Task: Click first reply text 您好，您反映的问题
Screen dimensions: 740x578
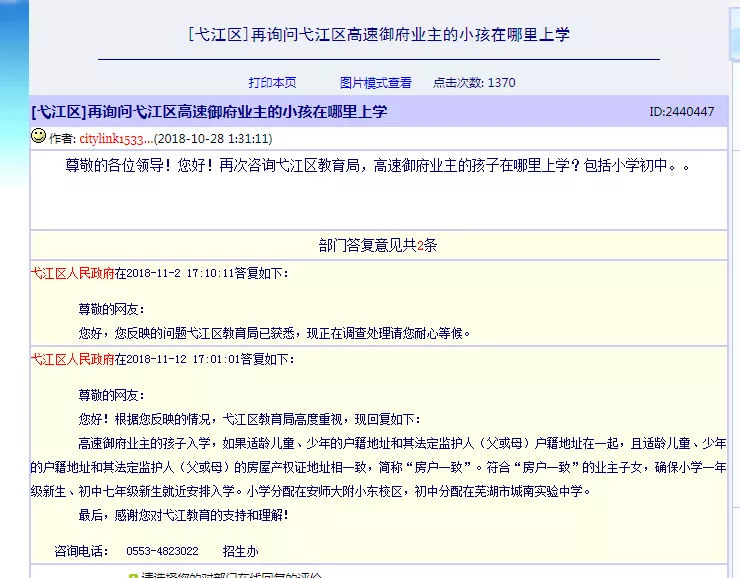Action: tap(273, 332)
